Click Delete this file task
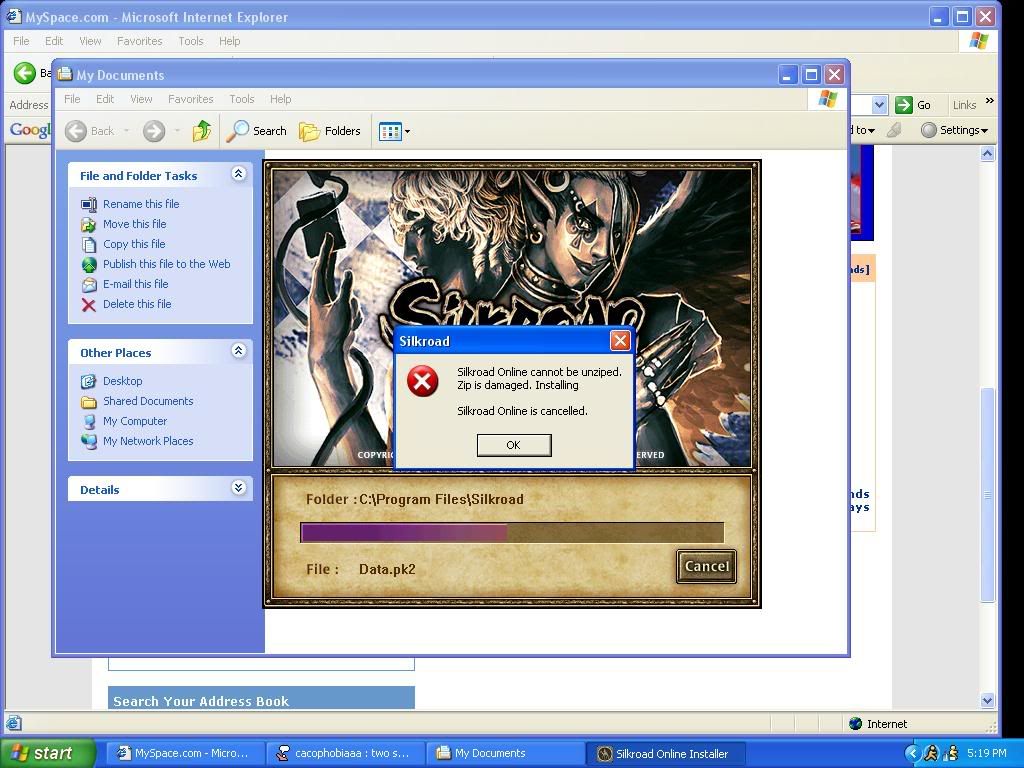 point(137,304)
